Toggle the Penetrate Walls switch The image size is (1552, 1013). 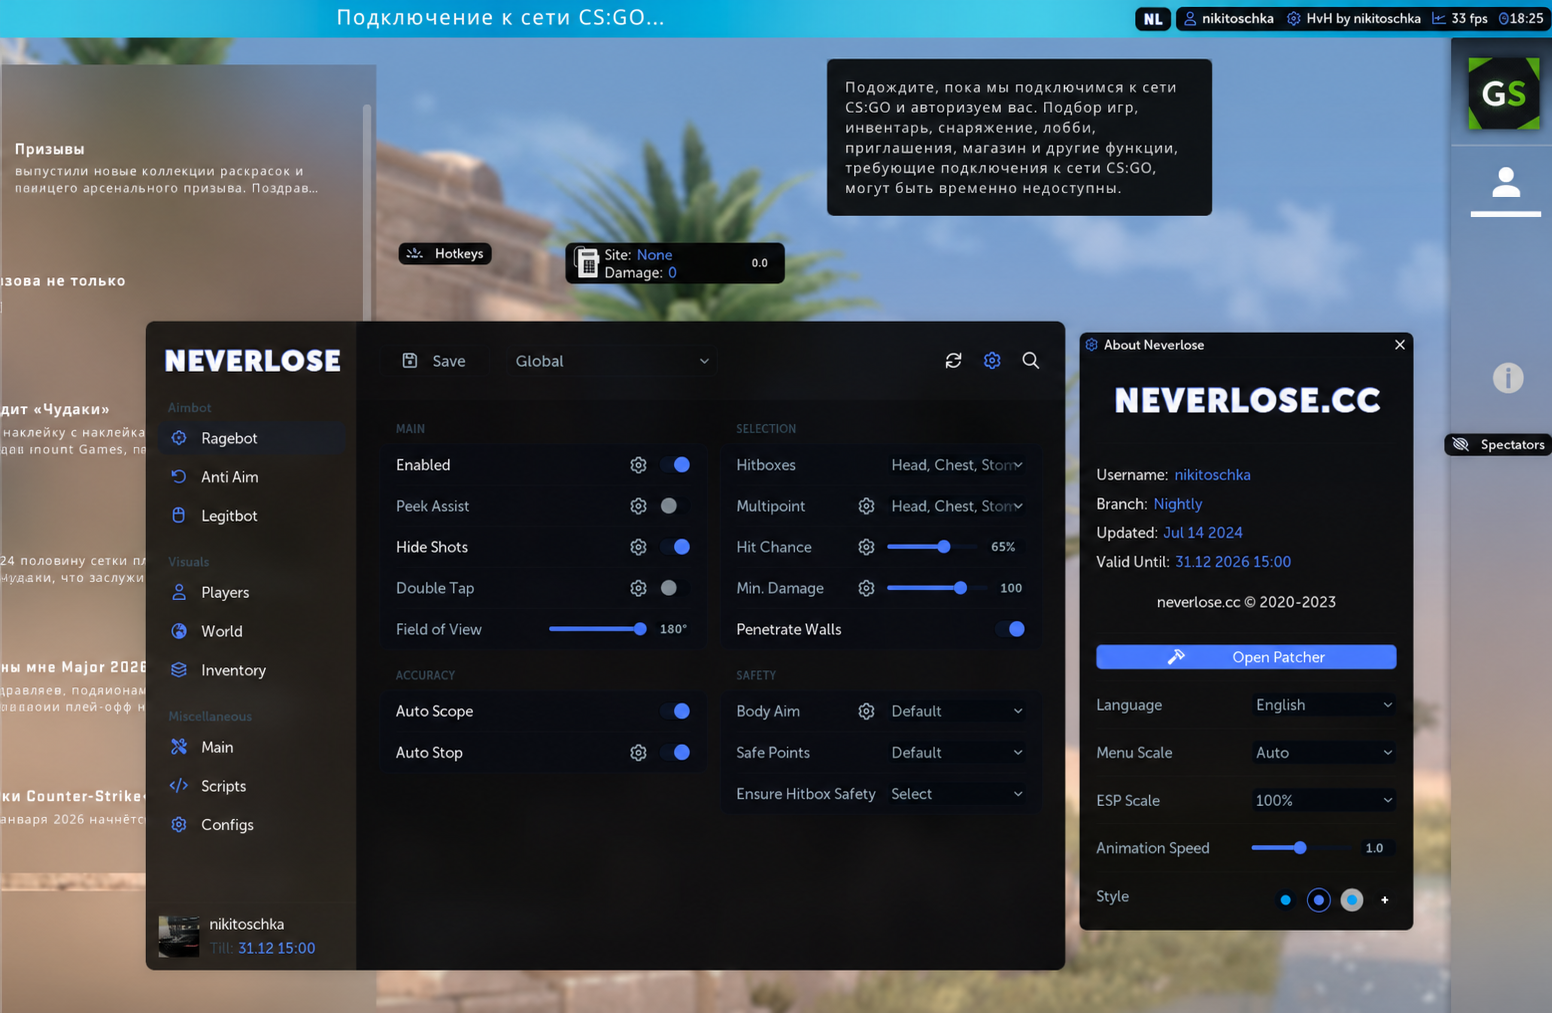[x=1011, y=629]
